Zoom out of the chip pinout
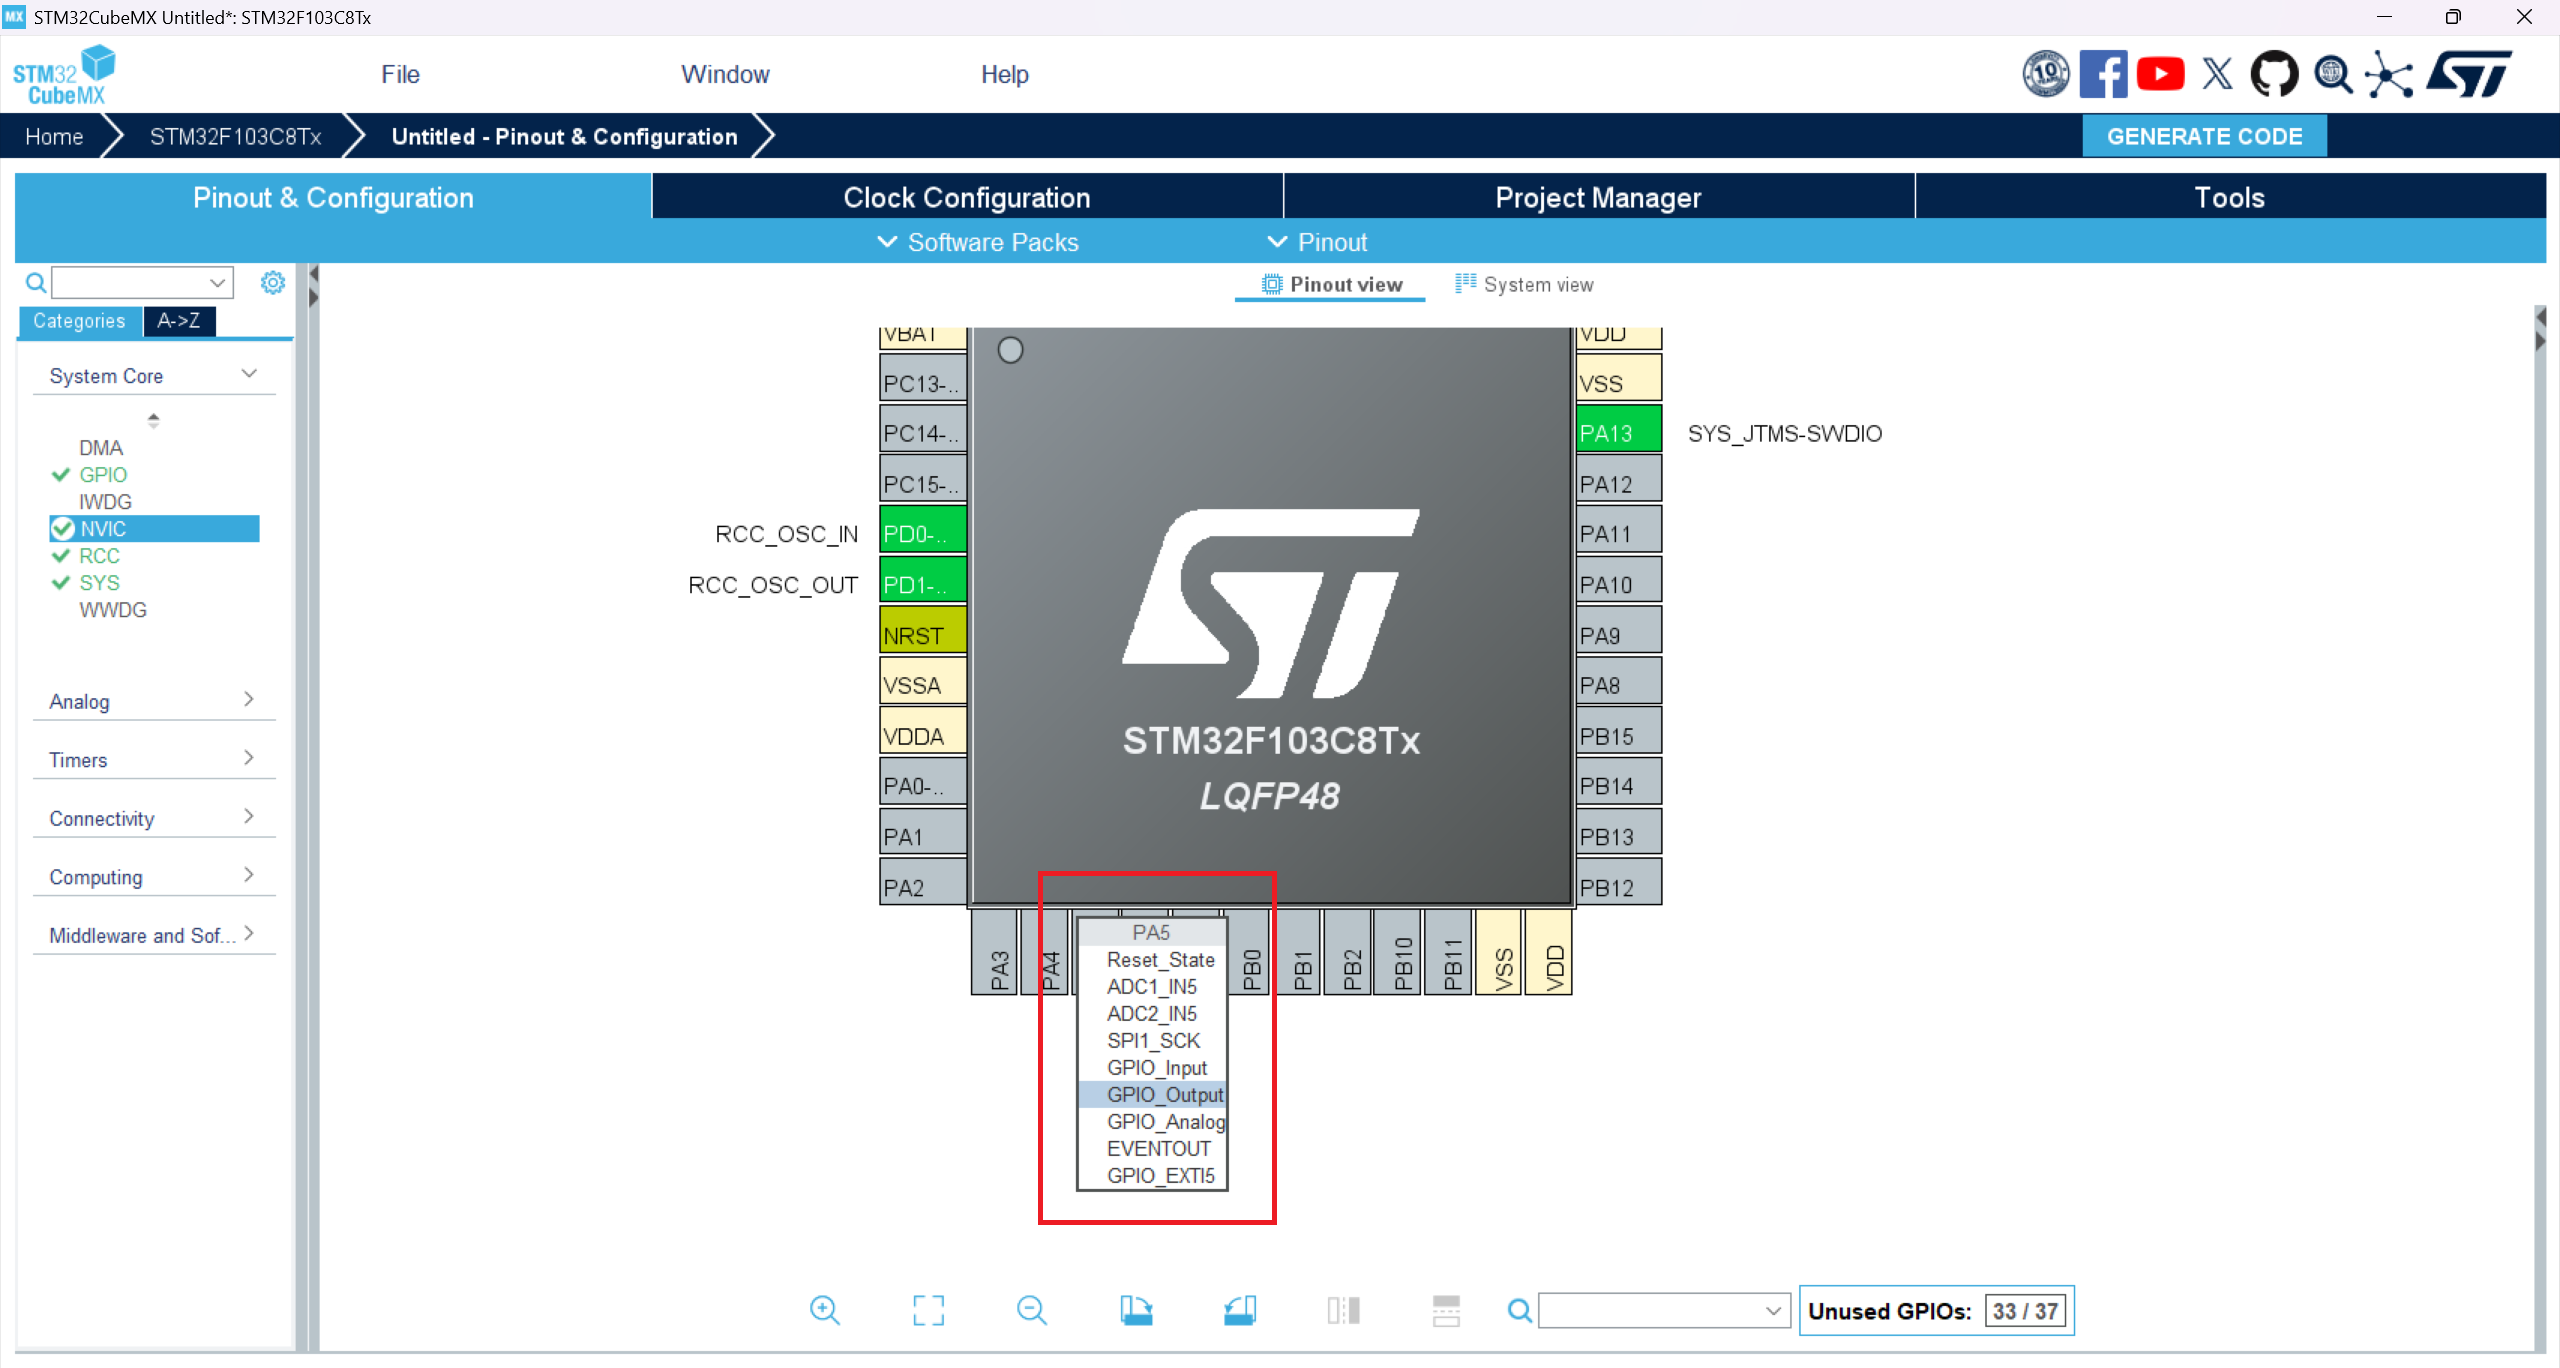 point(1031,1310)
